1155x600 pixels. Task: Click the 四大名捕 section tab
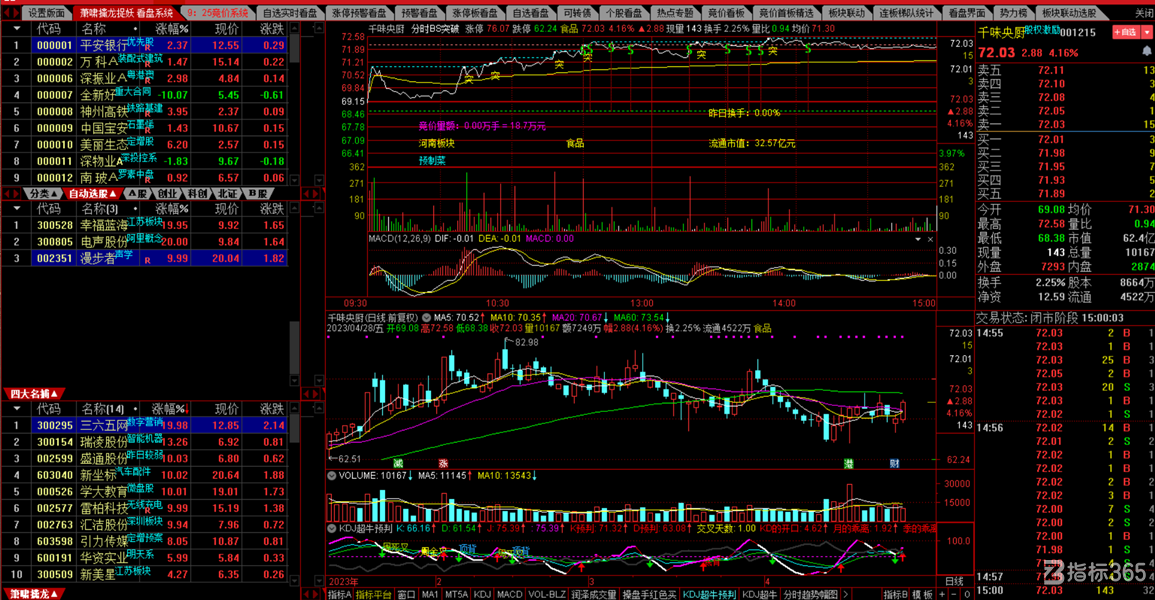33,394
